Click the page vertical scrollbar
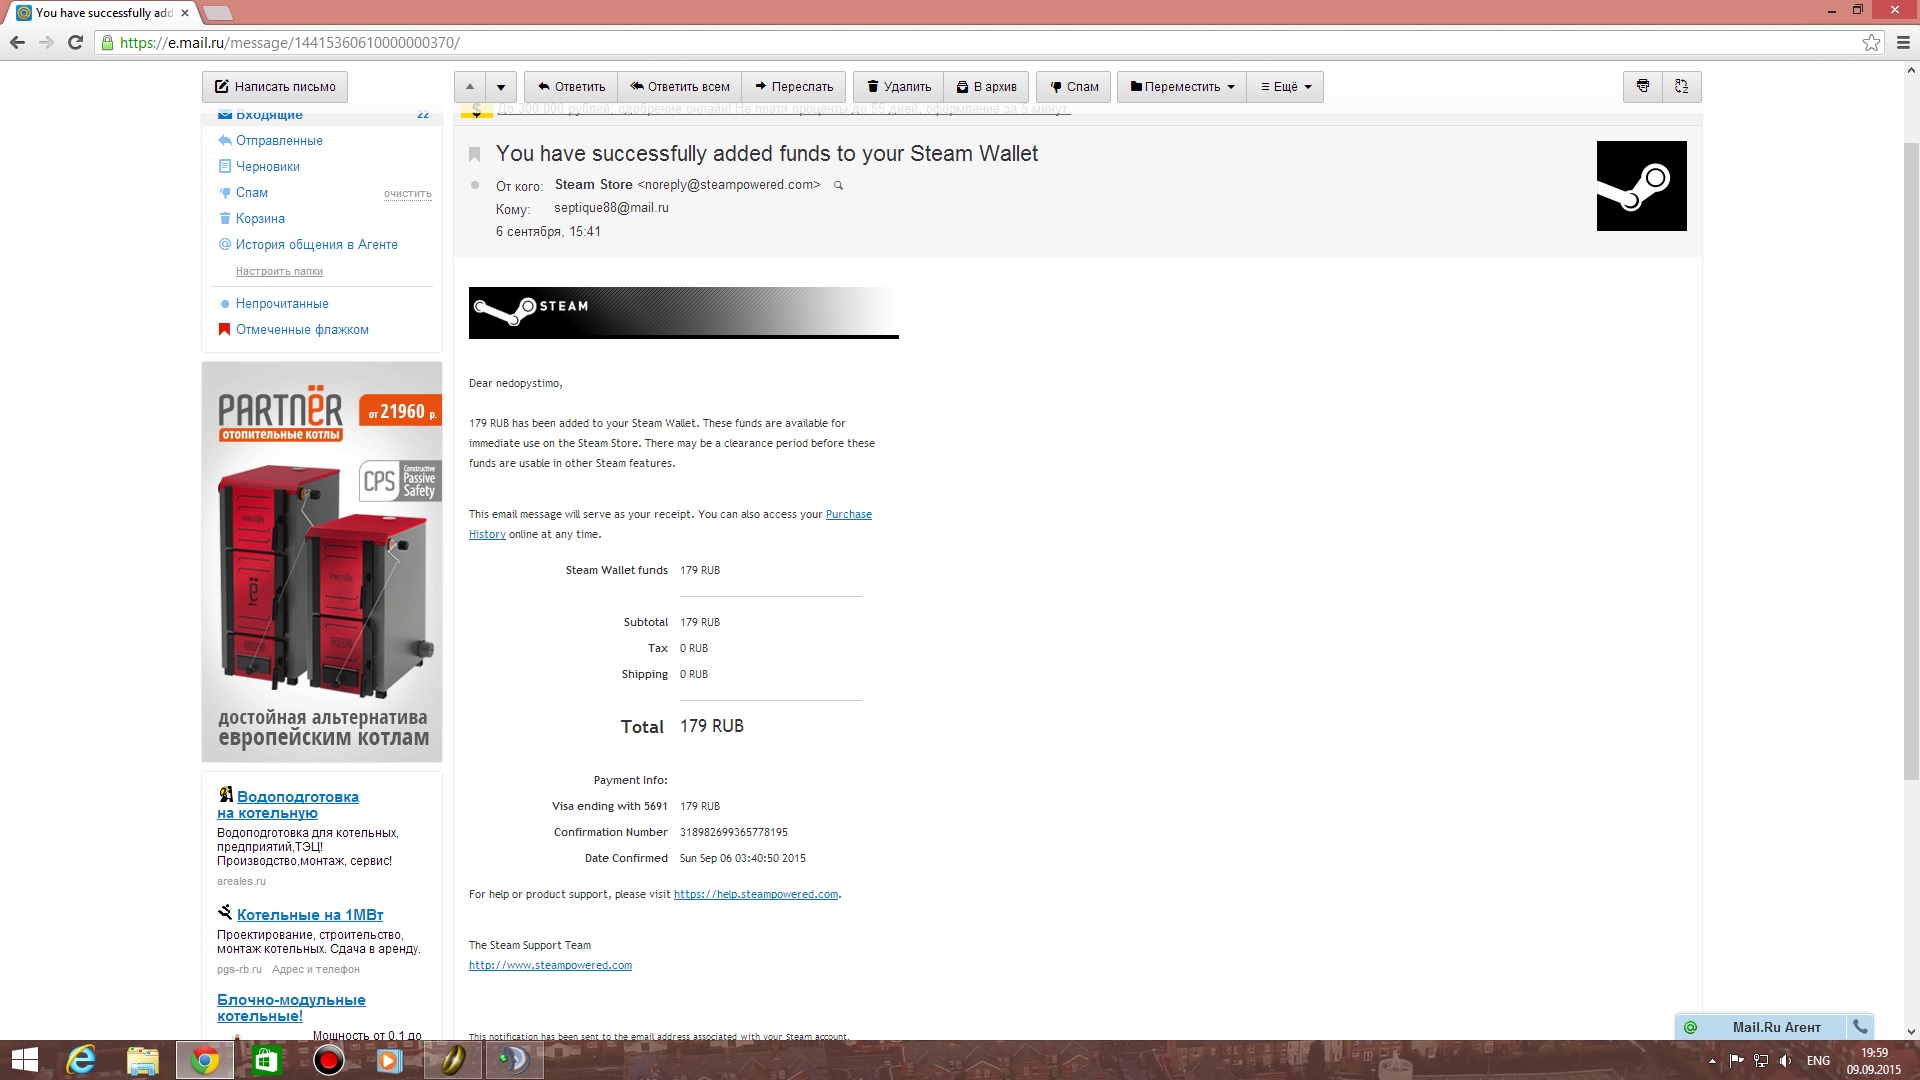1920x1080 pixels. pos(1911,460)
